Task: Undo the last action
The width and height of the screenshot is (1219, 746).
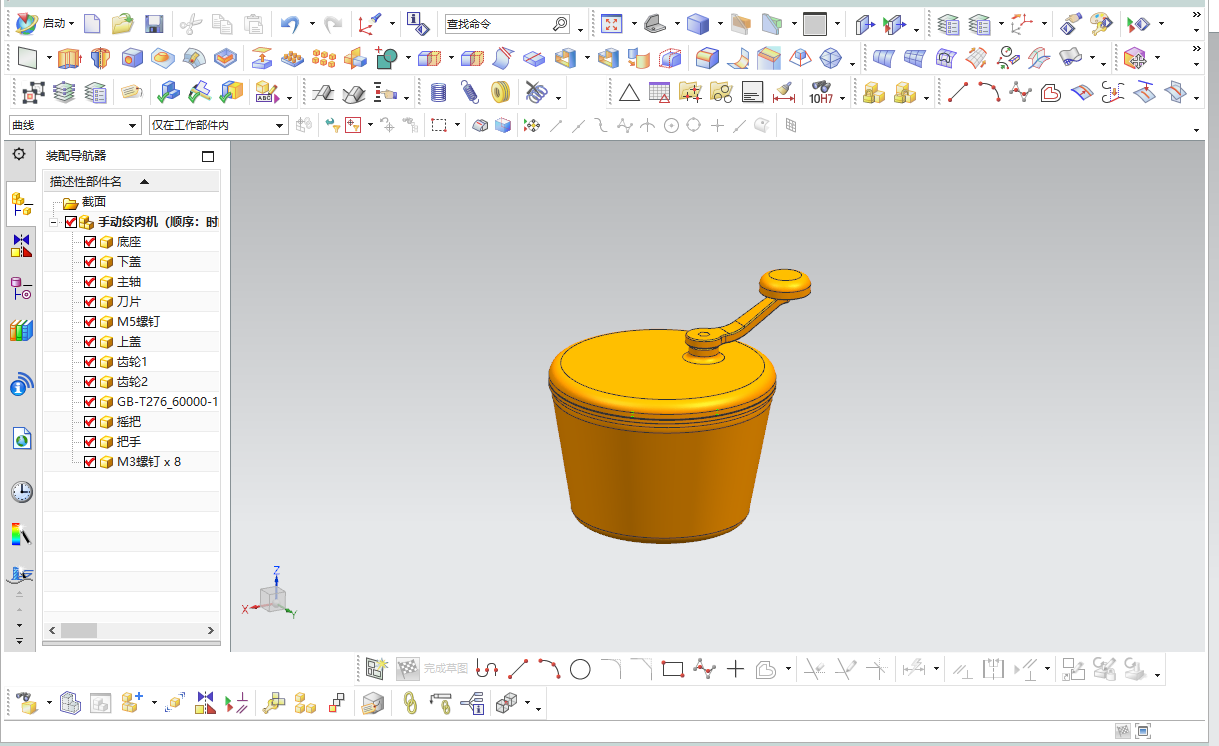Action: (x=289, y=23)
